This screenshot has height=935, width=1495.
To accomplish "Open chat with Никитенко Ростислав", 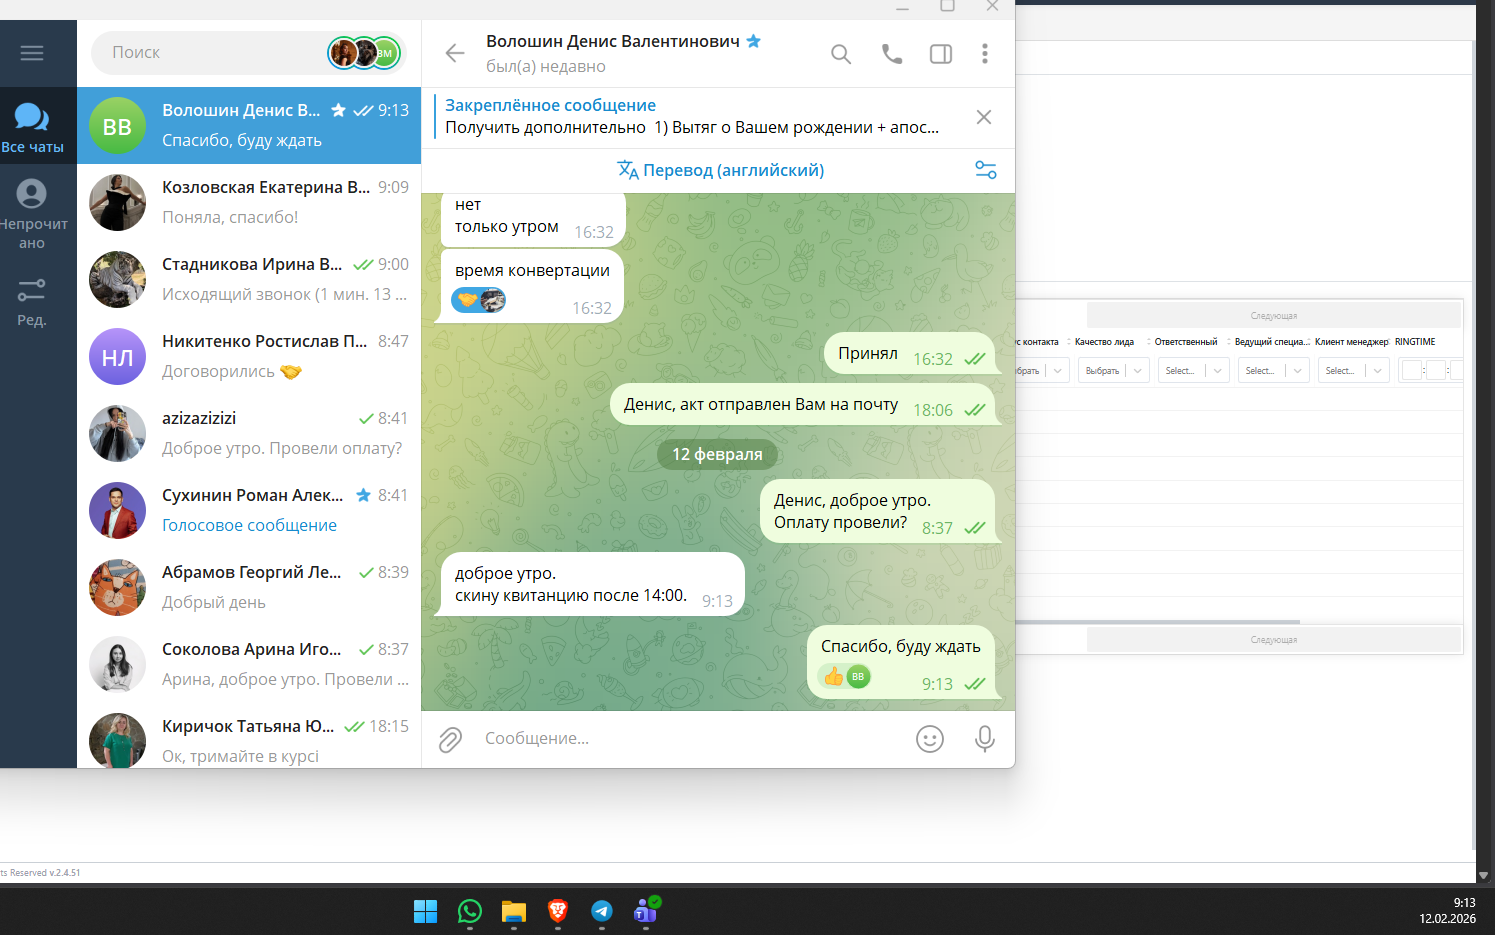I will 249,357.
